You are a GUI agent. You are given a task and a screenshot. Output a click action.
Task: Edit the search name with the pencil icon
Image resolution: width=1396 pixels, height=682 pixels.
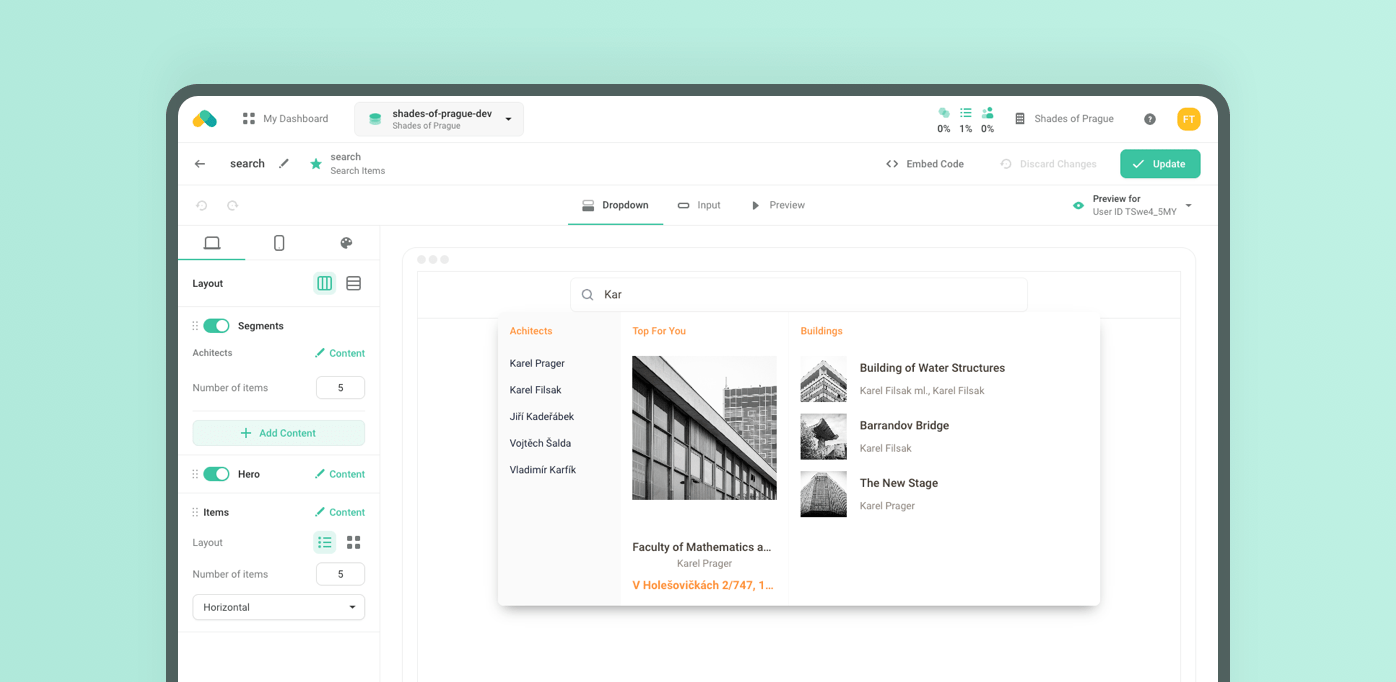click(284, 164)
